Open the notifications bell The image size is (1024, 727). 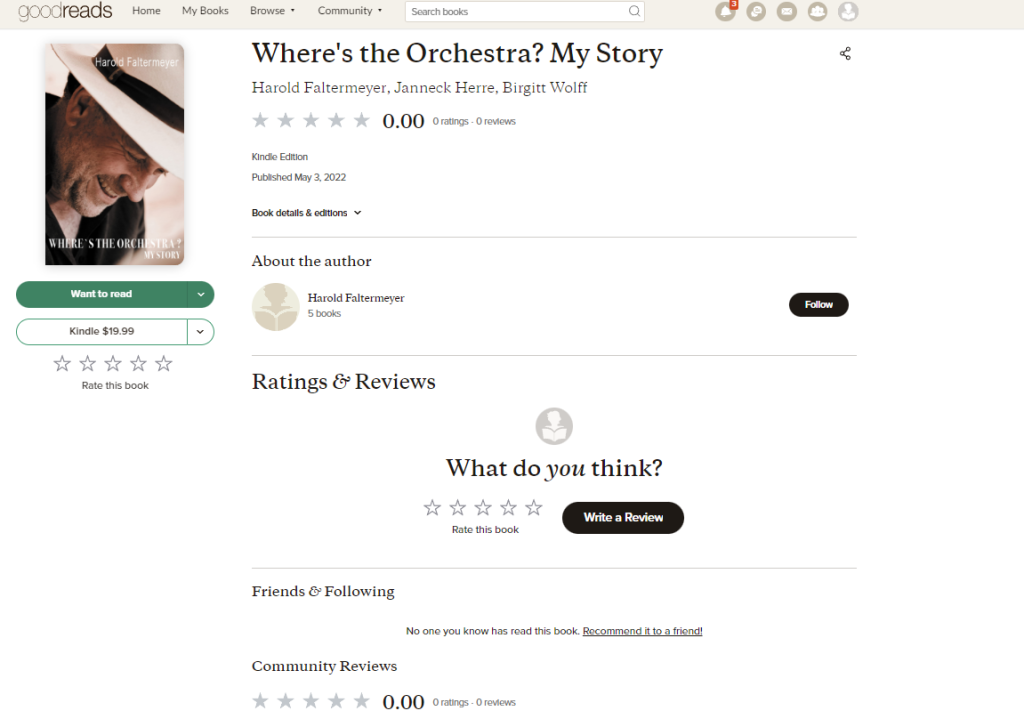pos(725,12)
